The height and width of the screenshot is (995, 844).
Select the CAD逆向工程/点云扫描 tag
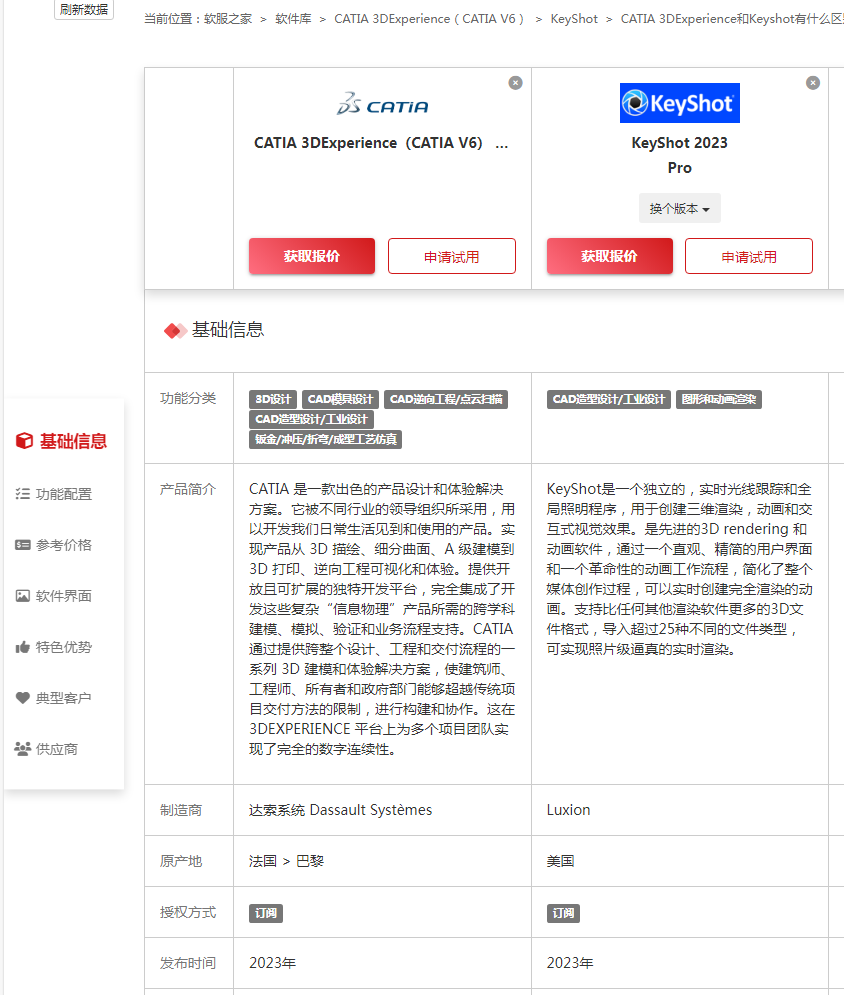445,399
